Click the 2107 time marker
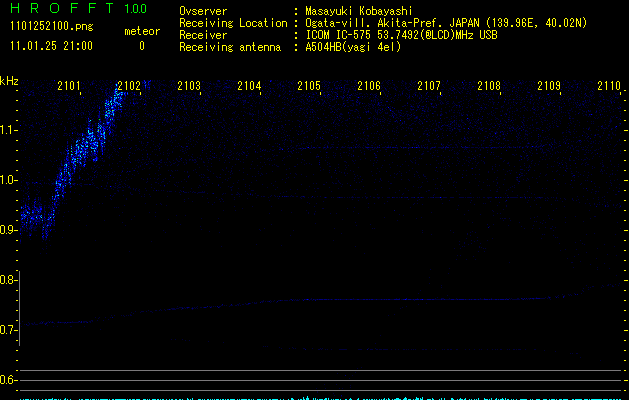Image resolution: width=629 pixels, height=400 pixels. coord(429,85)
